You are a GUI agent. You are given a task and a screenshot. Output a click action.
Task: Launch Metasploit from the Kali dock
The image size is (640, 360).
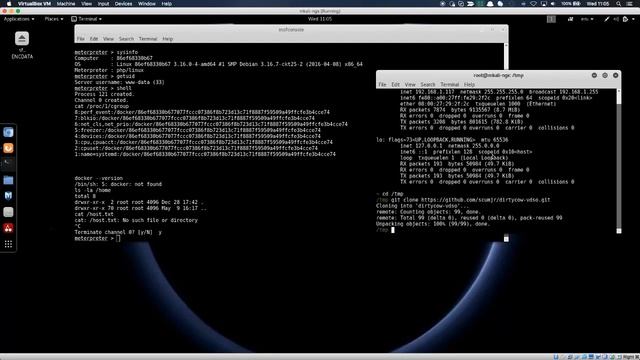coord(8,196)
